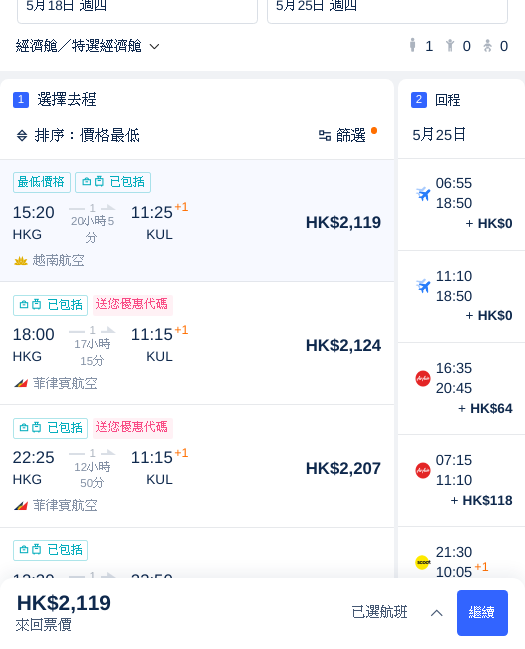
Task: Choose the 11:10 return flight + HK$0
Action: coord(461,296)
